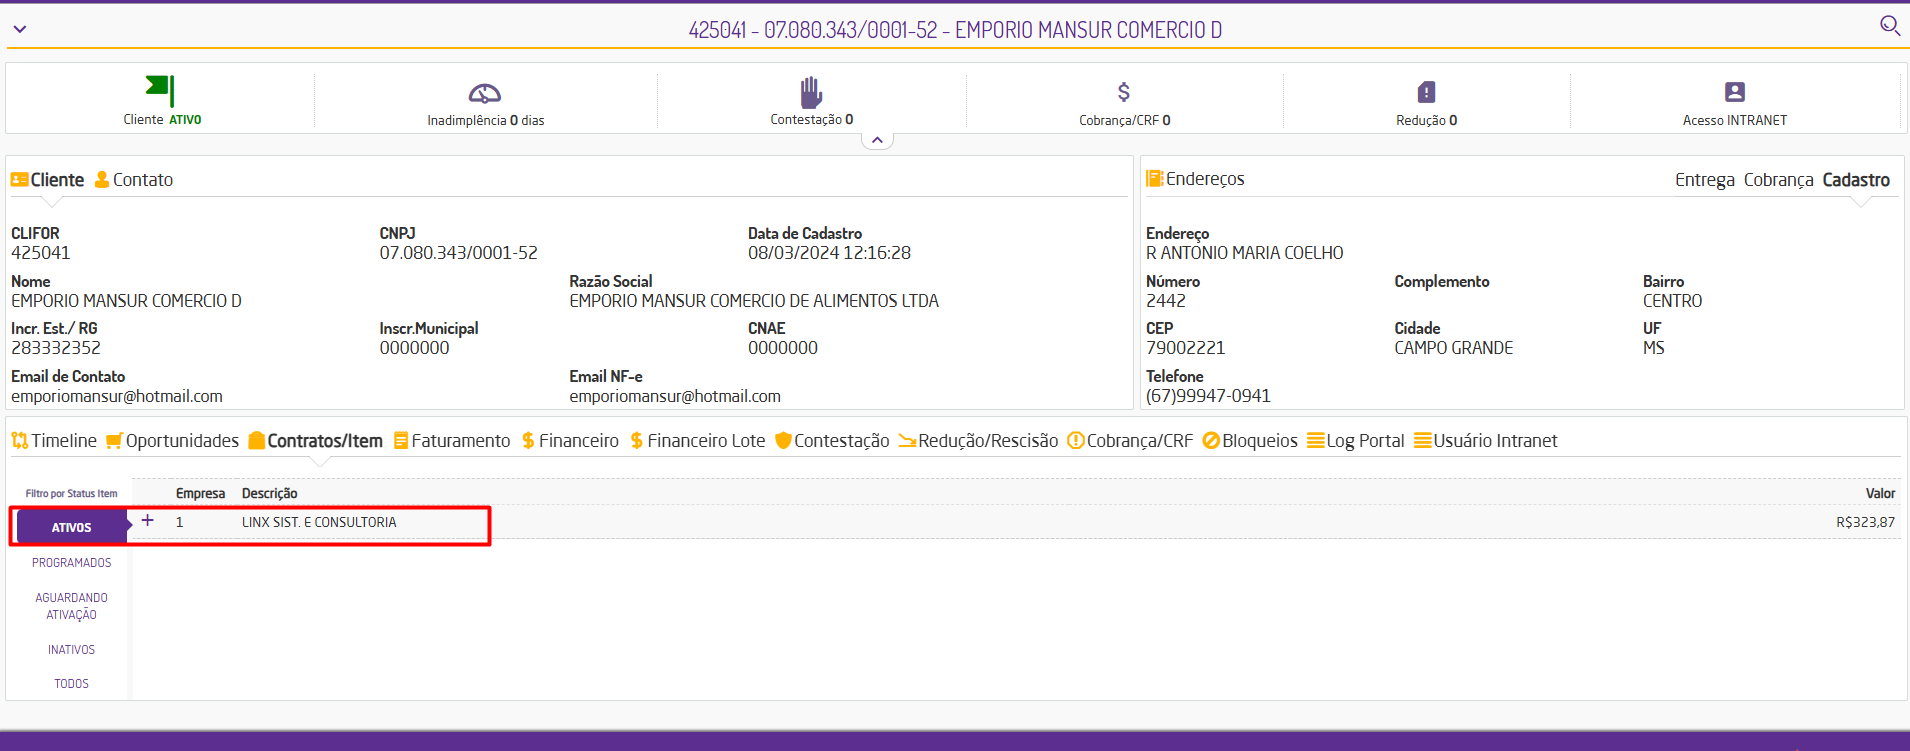Open the Log Portal tab

[1356, 441]
